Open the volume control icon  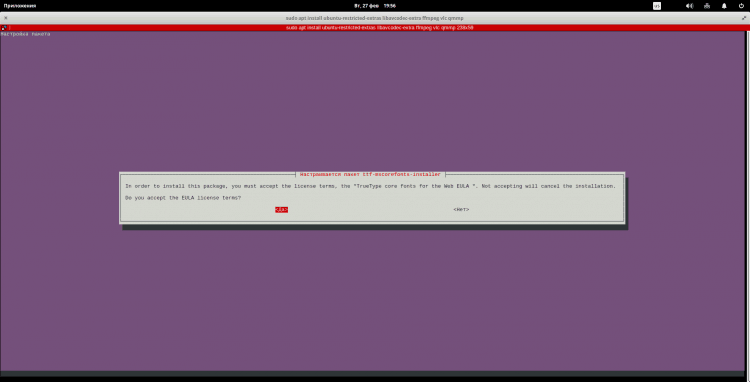(x=689, y=6)
